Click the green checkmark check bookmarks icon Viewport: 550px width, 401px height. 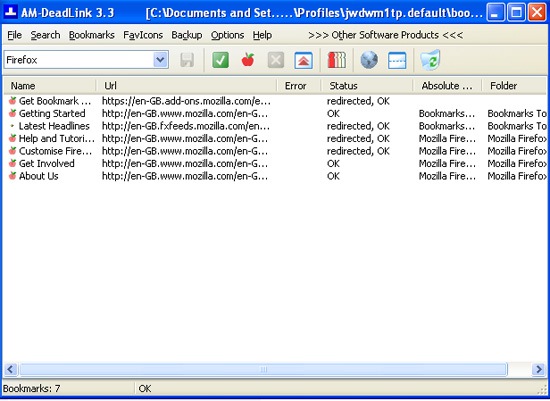220,60
